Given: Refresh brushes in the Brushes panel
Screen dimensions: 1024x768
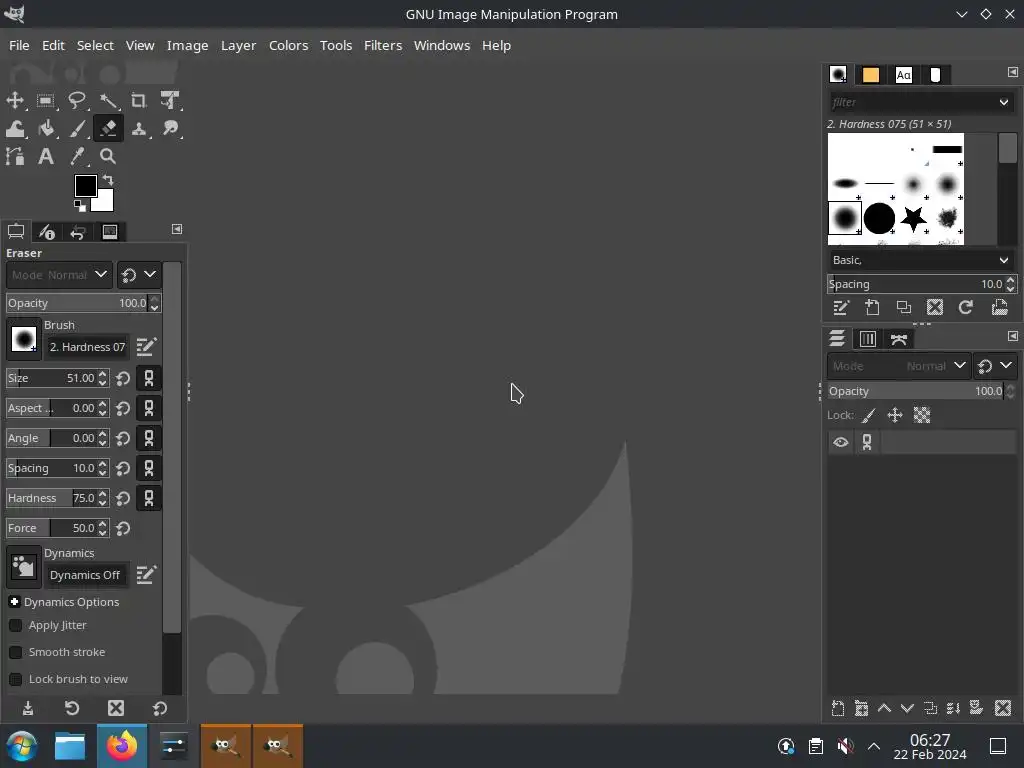Looking at the screenshot, I should coord(966,307).
